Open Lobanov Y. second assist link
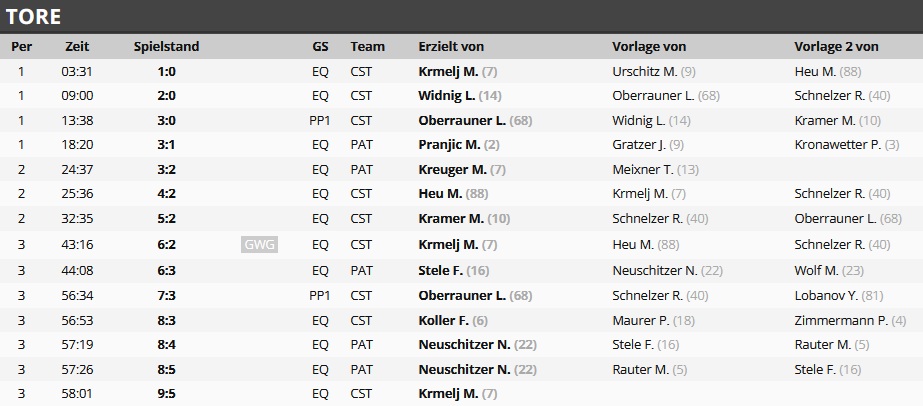This screenshot has width=923, height=406. coord(827,295)
